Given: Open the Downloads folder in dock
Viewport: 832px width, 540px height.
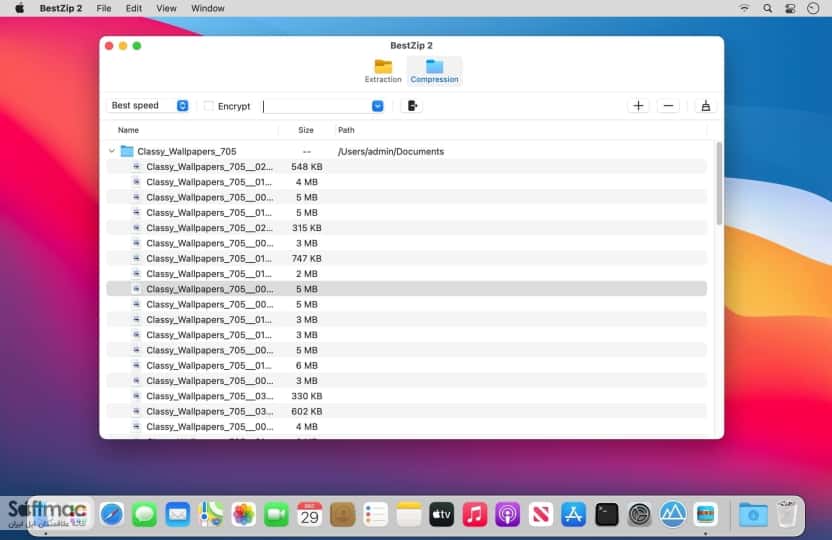Looking at the screenshot, I should tap(753, 514).
